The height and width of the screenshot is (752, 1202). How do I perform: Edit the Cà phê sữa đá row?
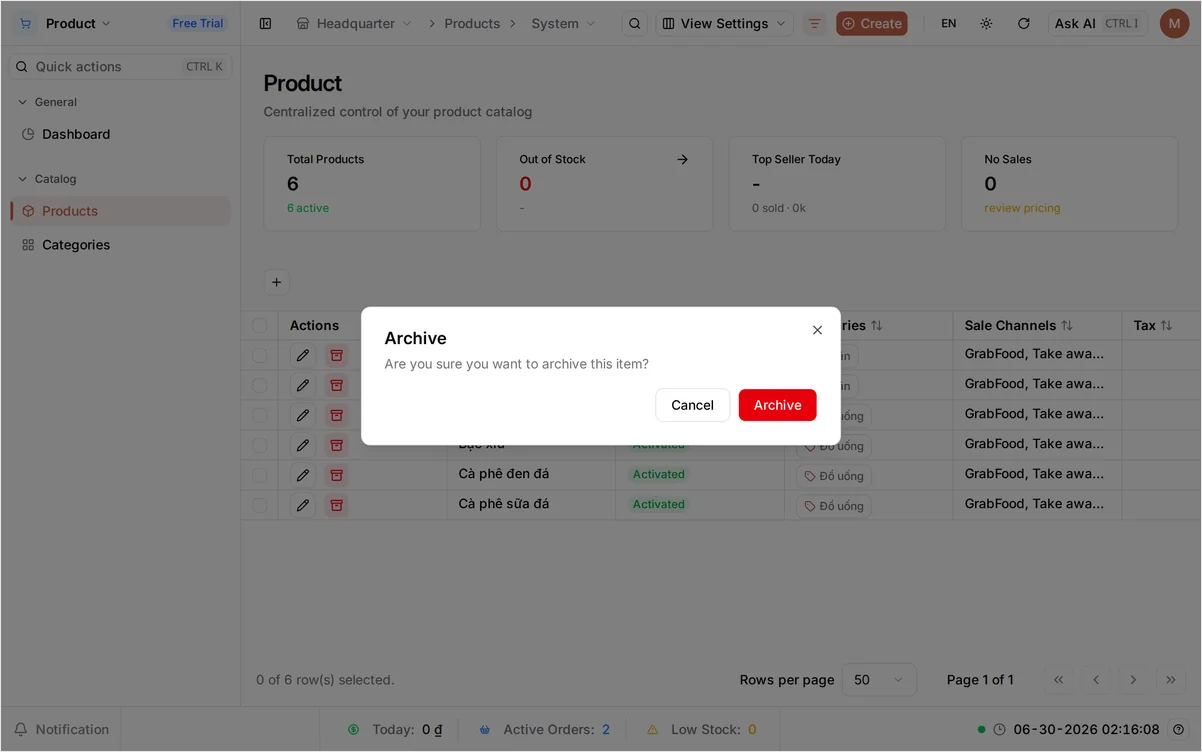pos(303,505)
